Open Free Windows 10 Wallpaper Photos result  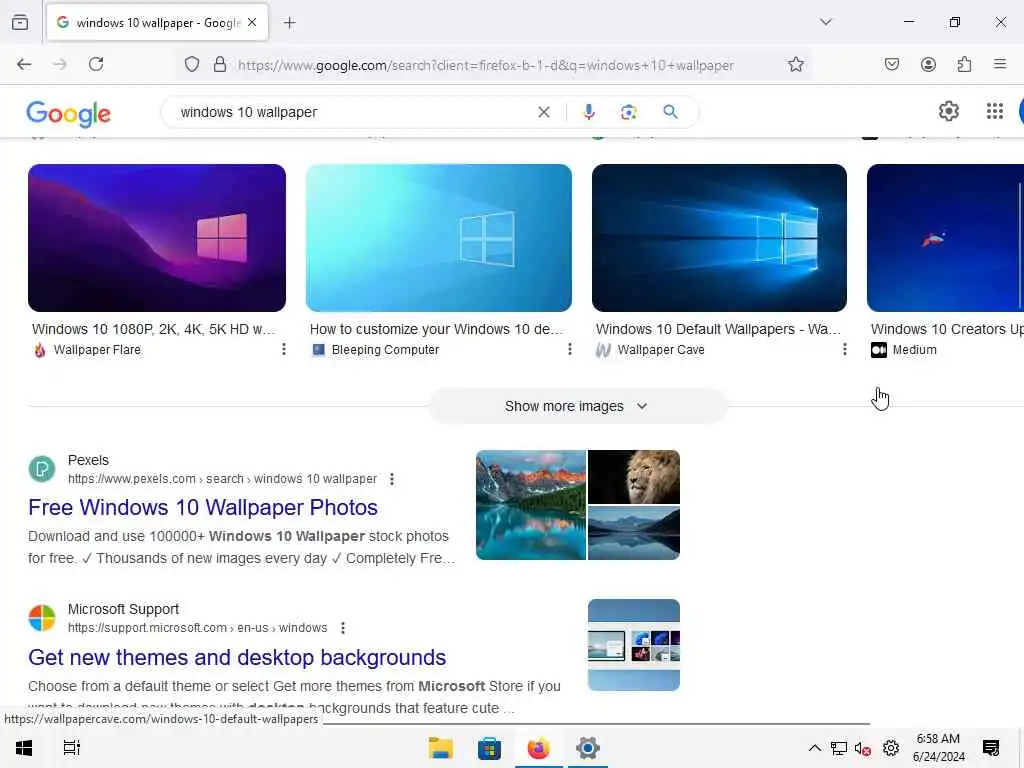(x=203, y=507)
